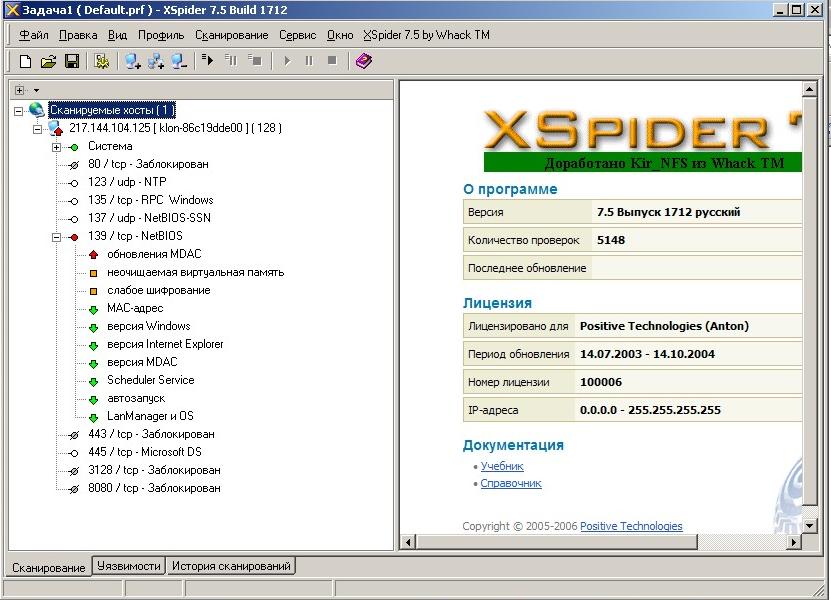Viewport: 831px width, 600px height.
Task: Click the Save floppy disk icon
Action: 72,61
